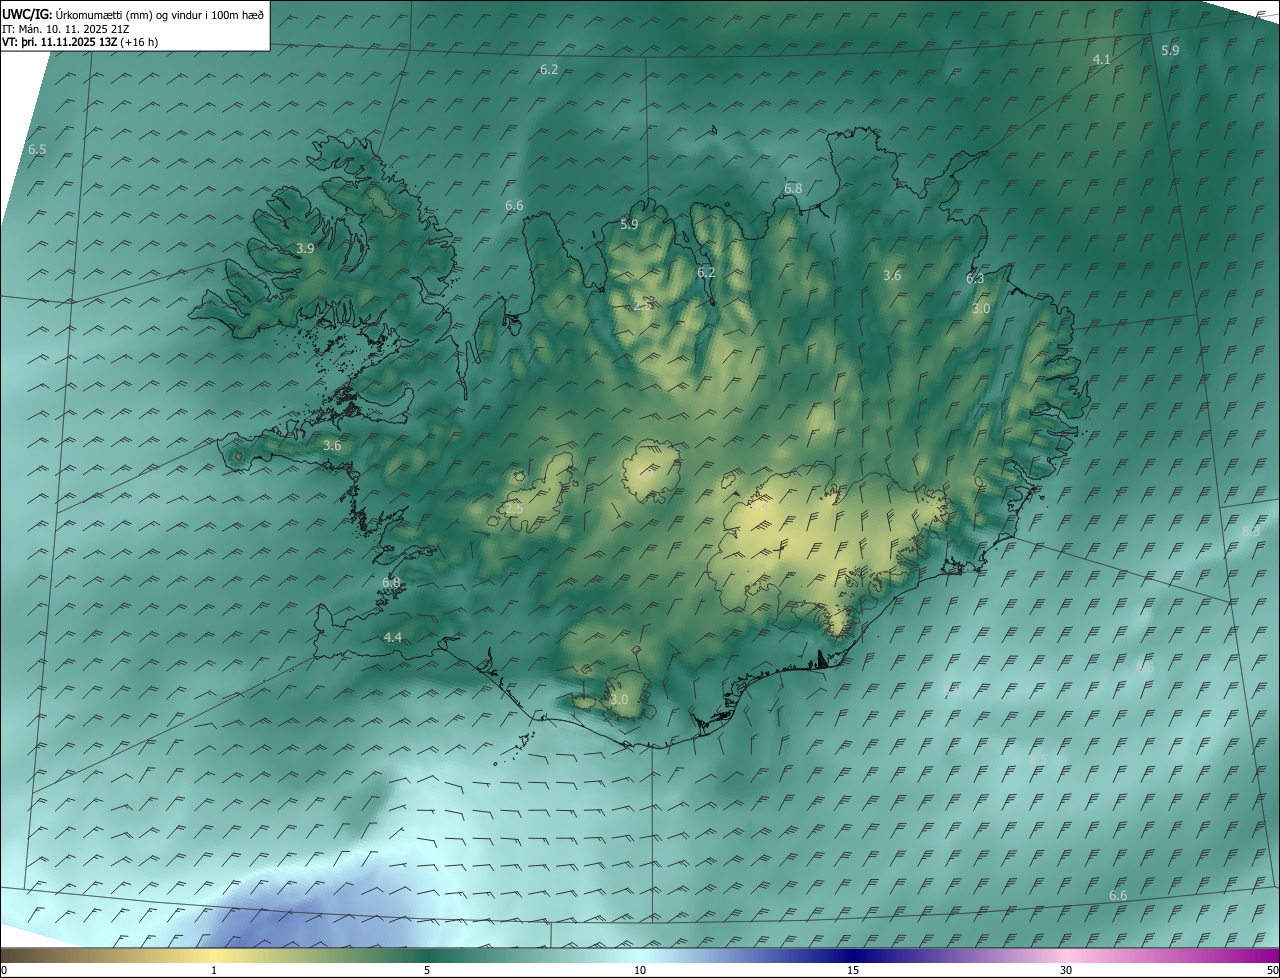The height and width of the screenshot is (978, 1280).
Task: Click the map title 'Úrkomumætti (mm) og vindur'
Action: [132, 13]
